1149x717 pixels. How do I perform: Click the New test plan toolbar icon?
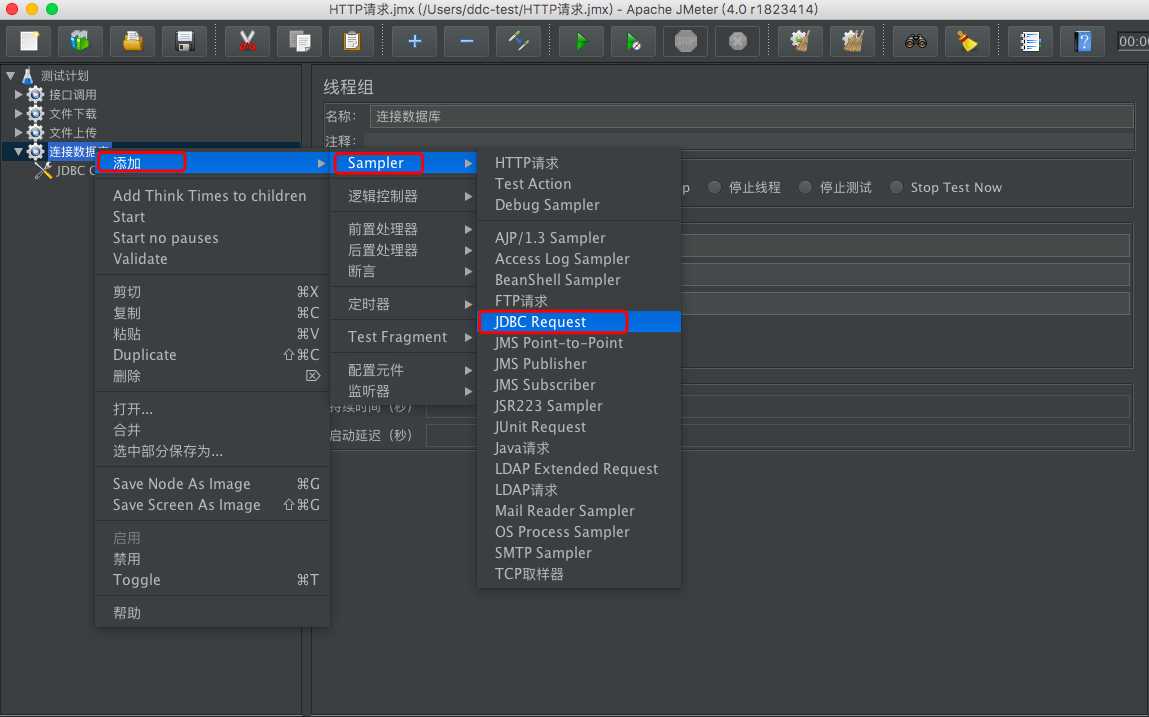pos(29,41)
